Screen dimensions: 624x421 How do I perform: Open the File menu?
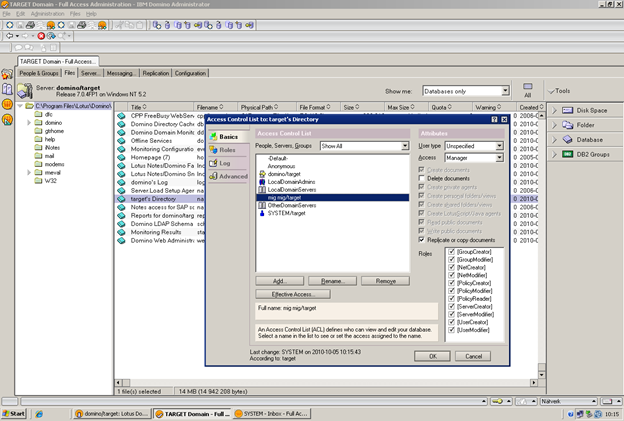click(x=6, y=14)
